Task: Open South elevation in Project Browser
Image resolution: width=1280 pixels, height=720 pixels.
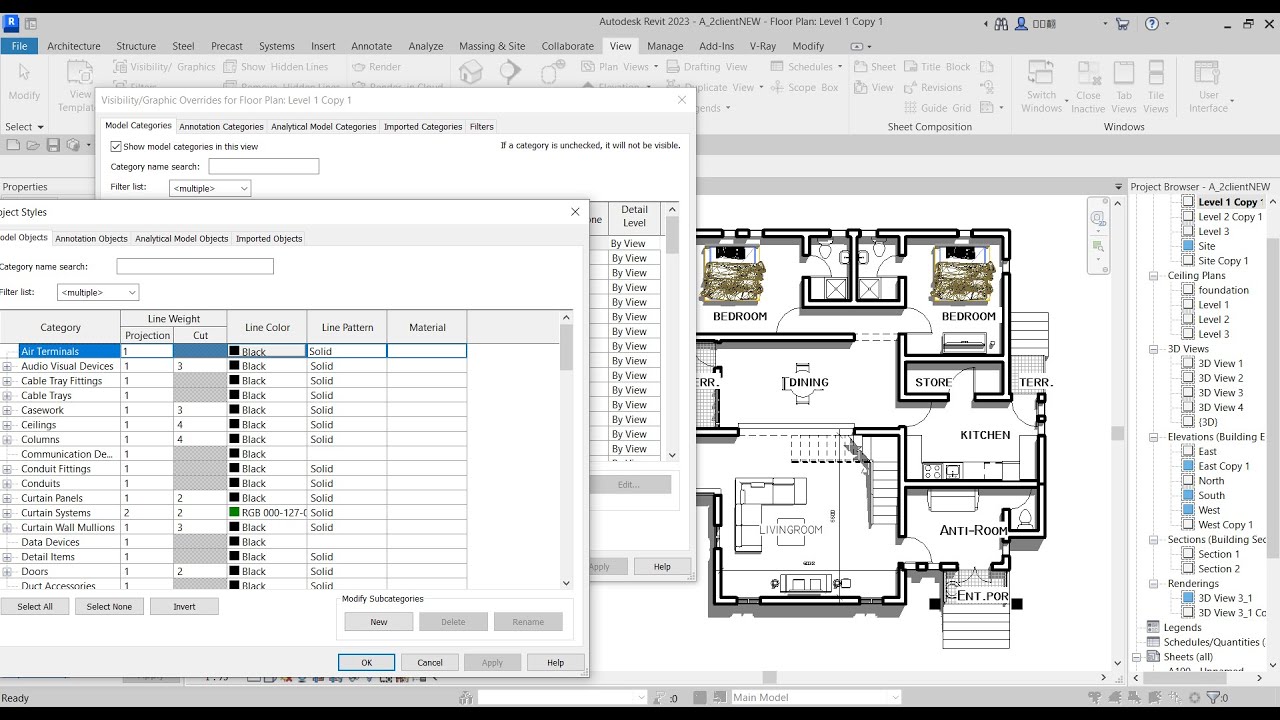Action: click(x=1211, y=495)
